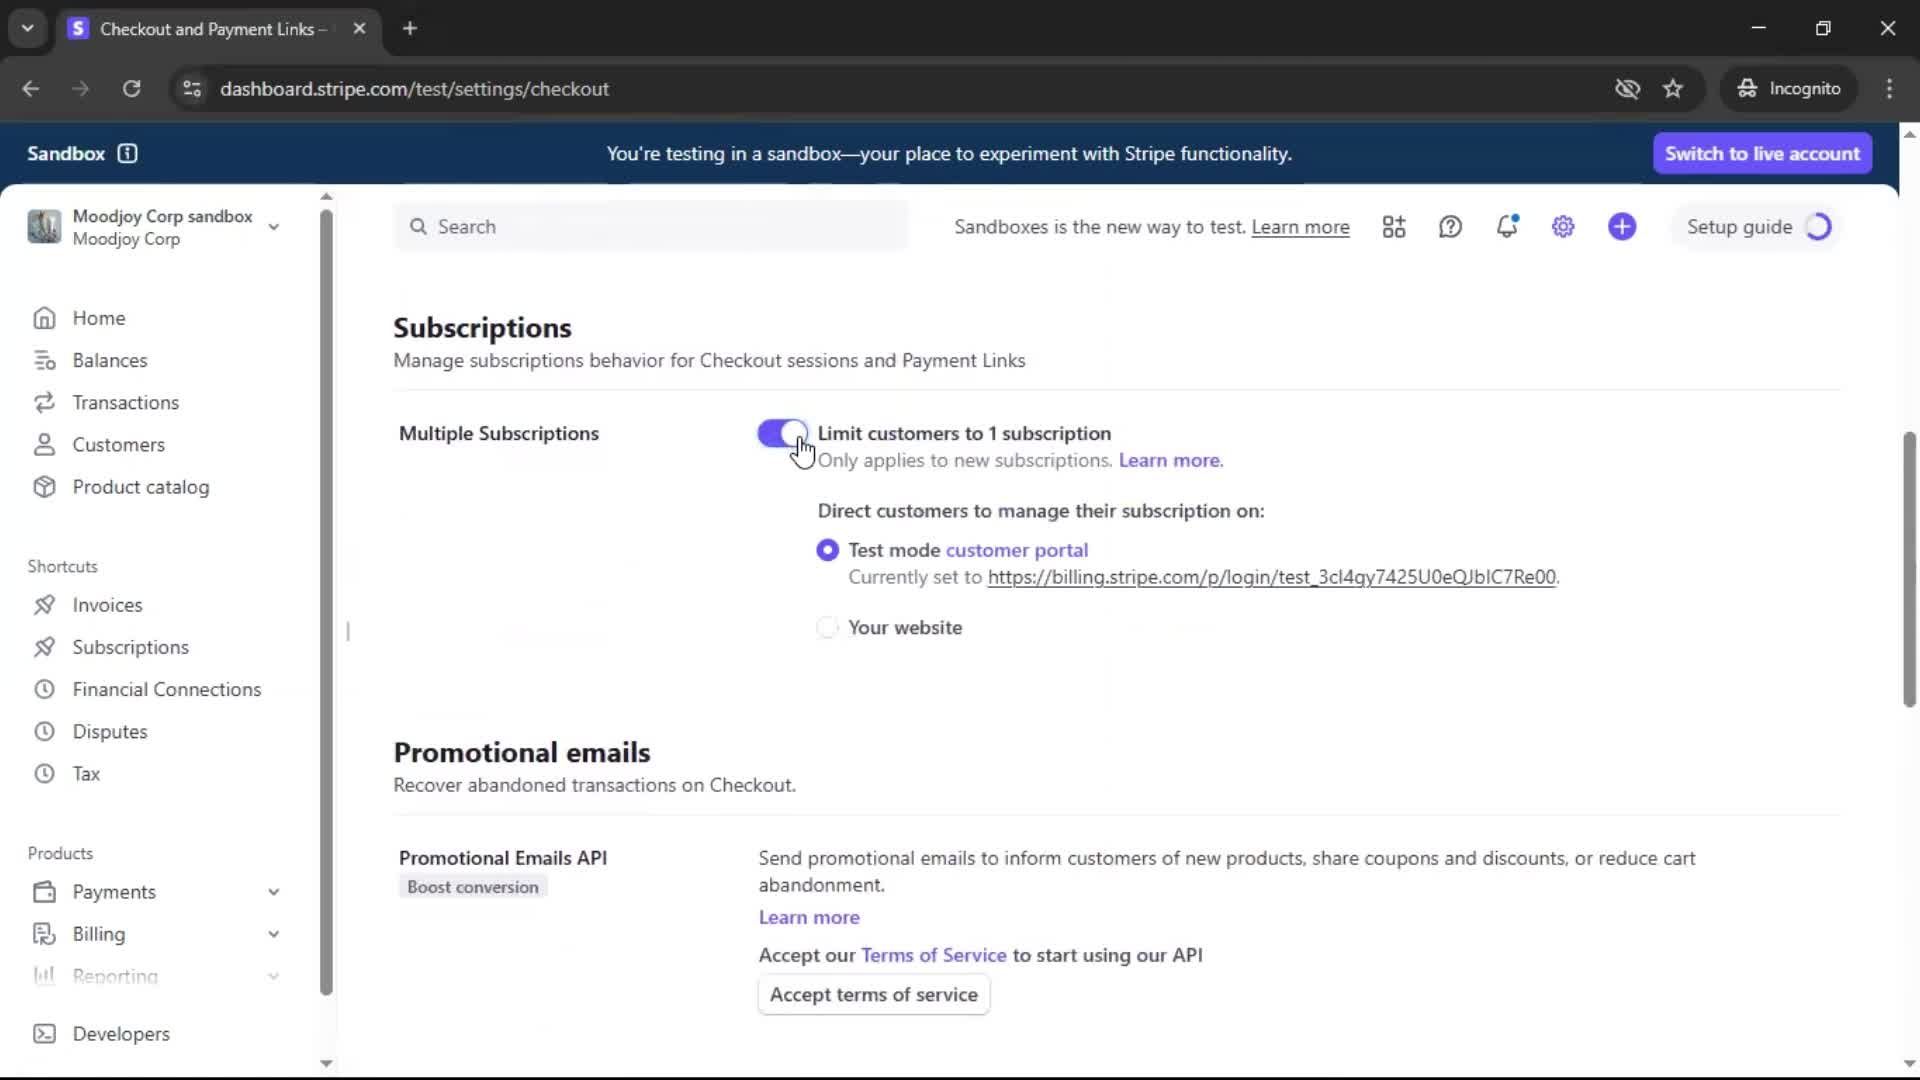The width and height of the screenshot is (1920, 1080).
Task: Open the Stripe settings gear icon
Action: [x=1563, y=227]
